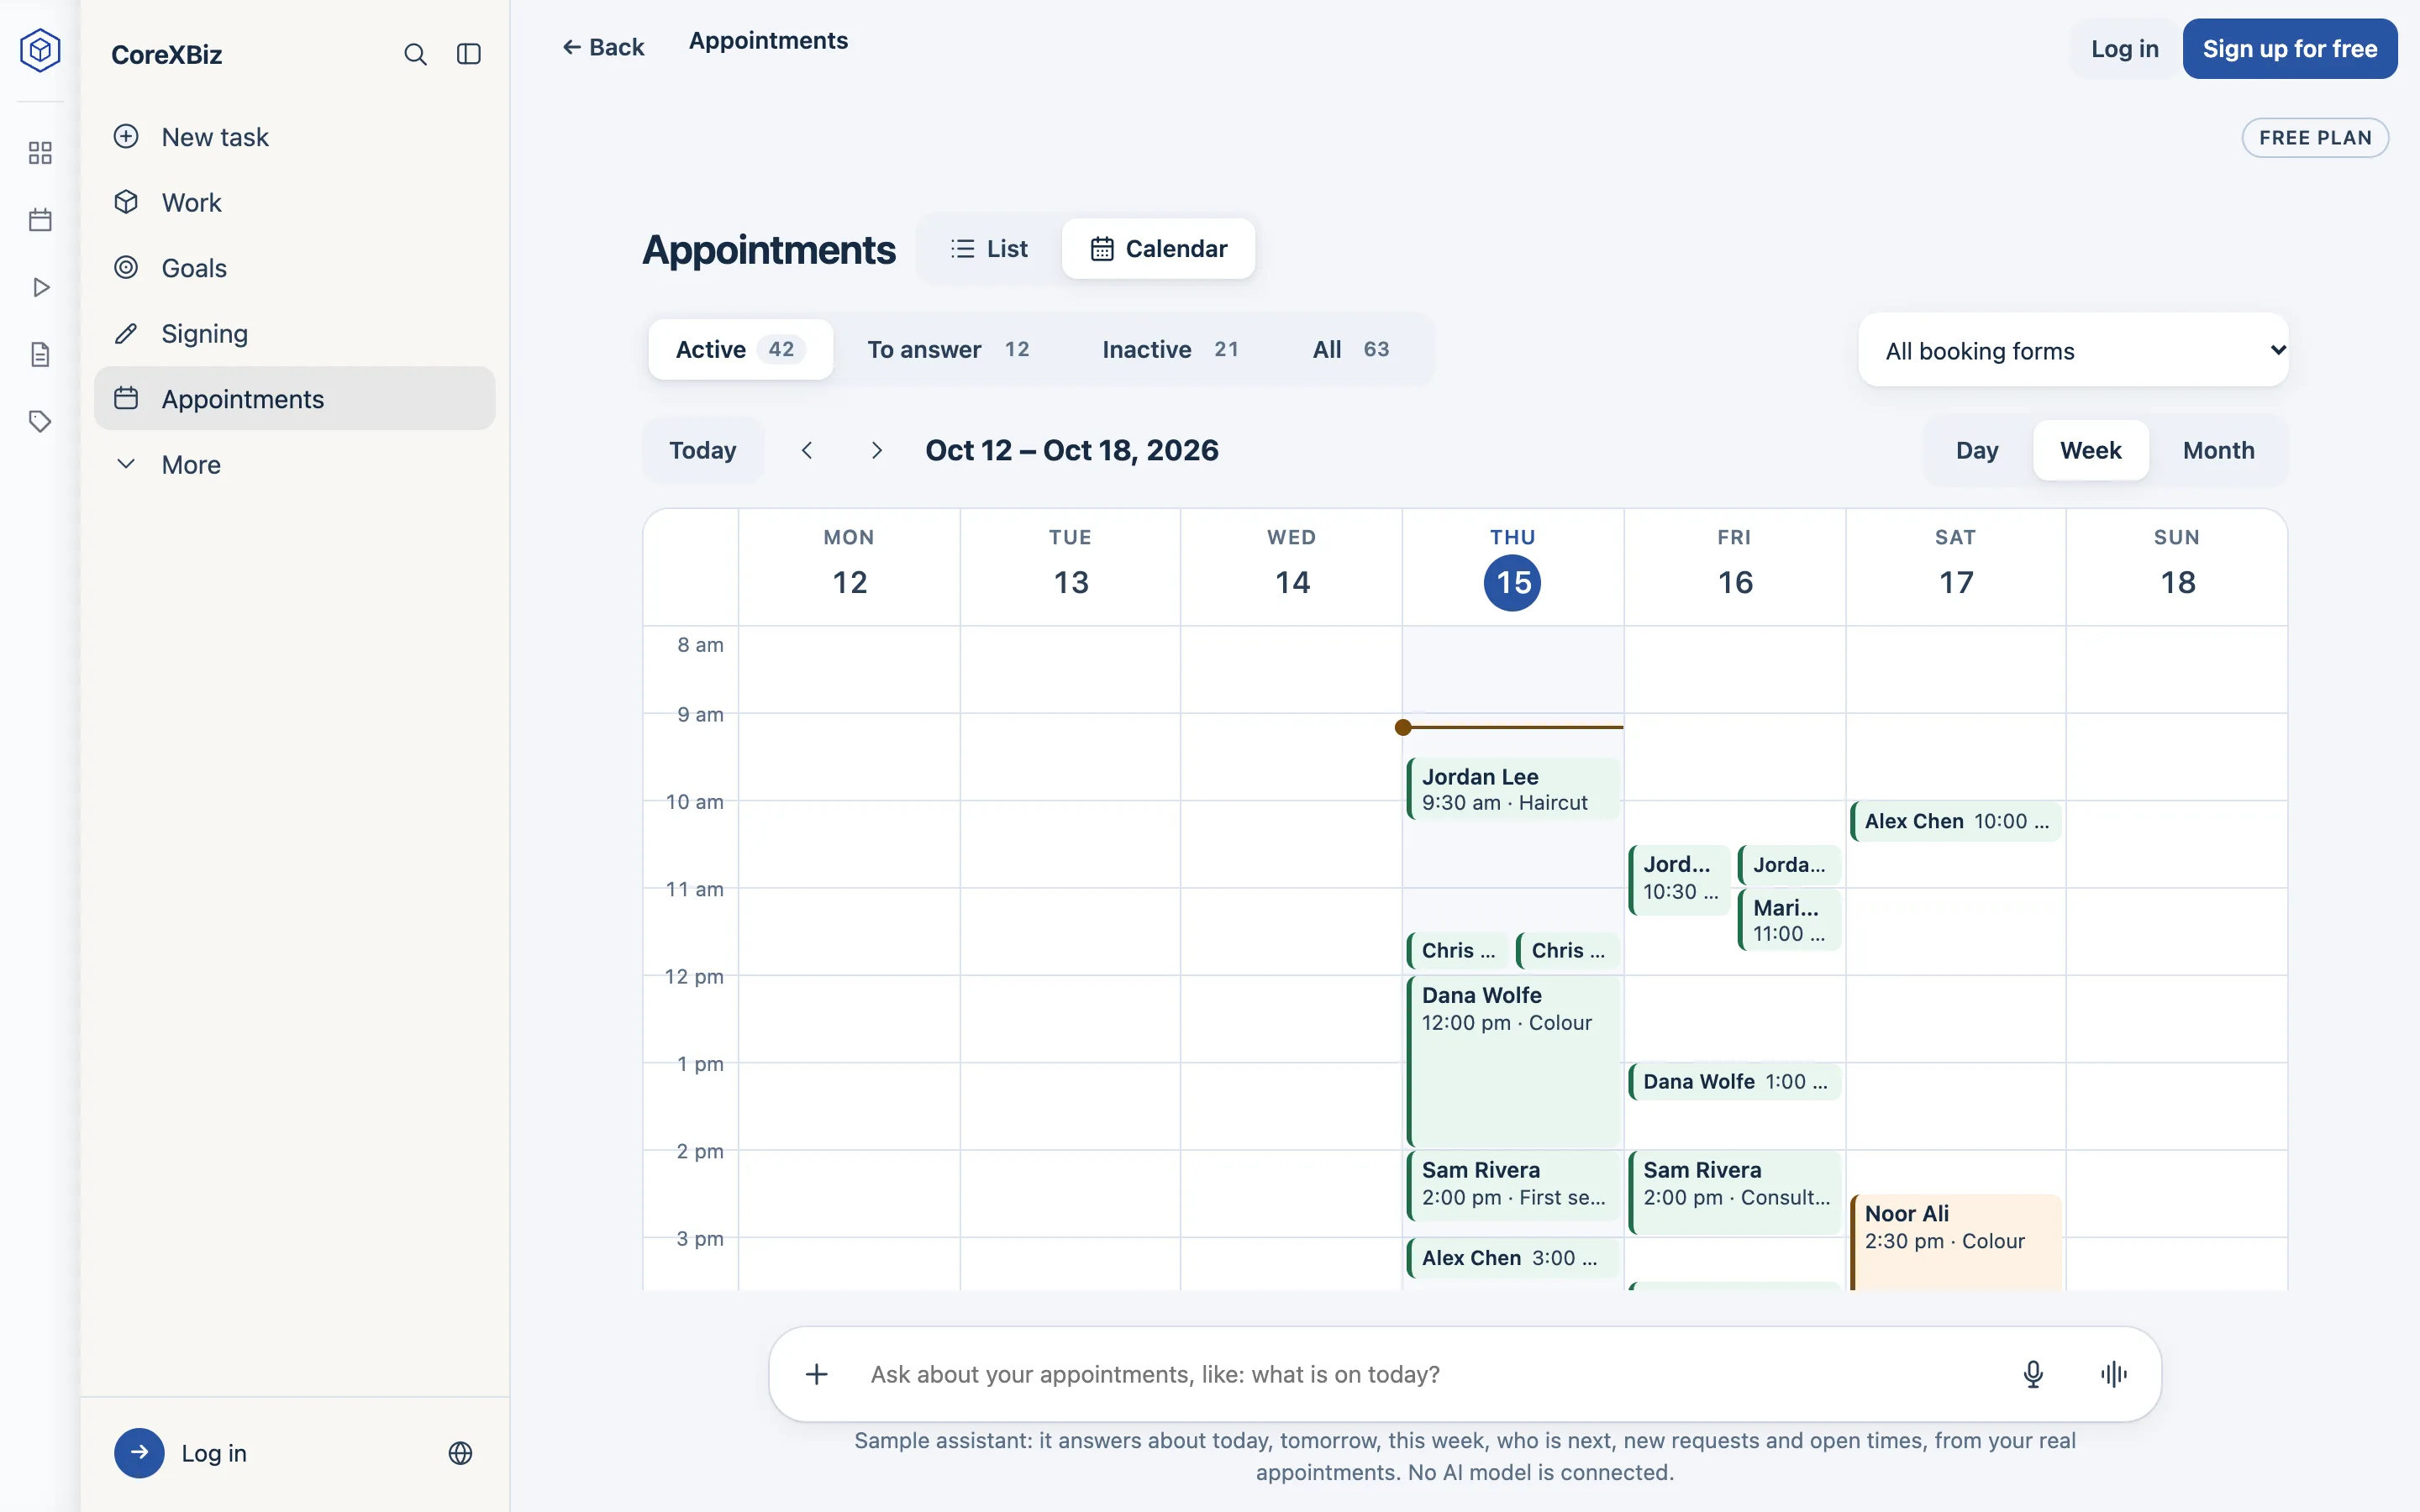Click the CoreXBiz hexagon logo
Screen dimensions: 2420x1512
40,50
